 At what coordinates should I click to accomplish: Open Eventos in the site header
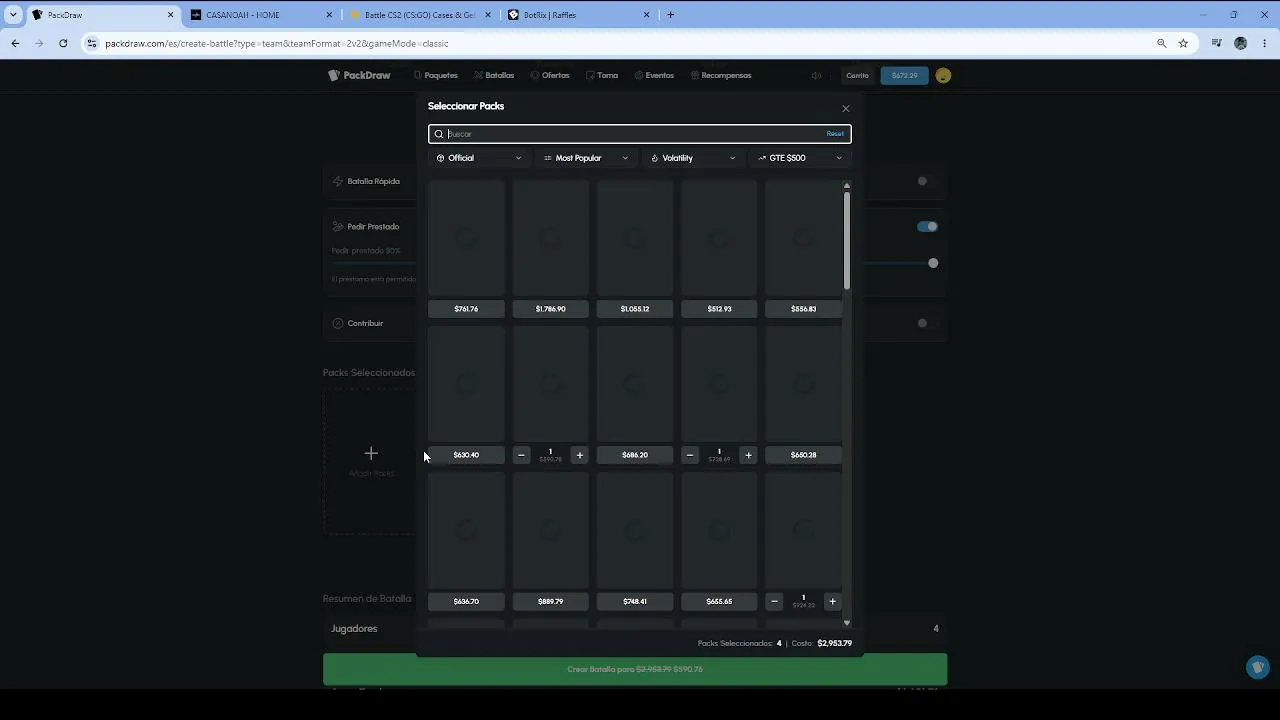tap(654, 75)
